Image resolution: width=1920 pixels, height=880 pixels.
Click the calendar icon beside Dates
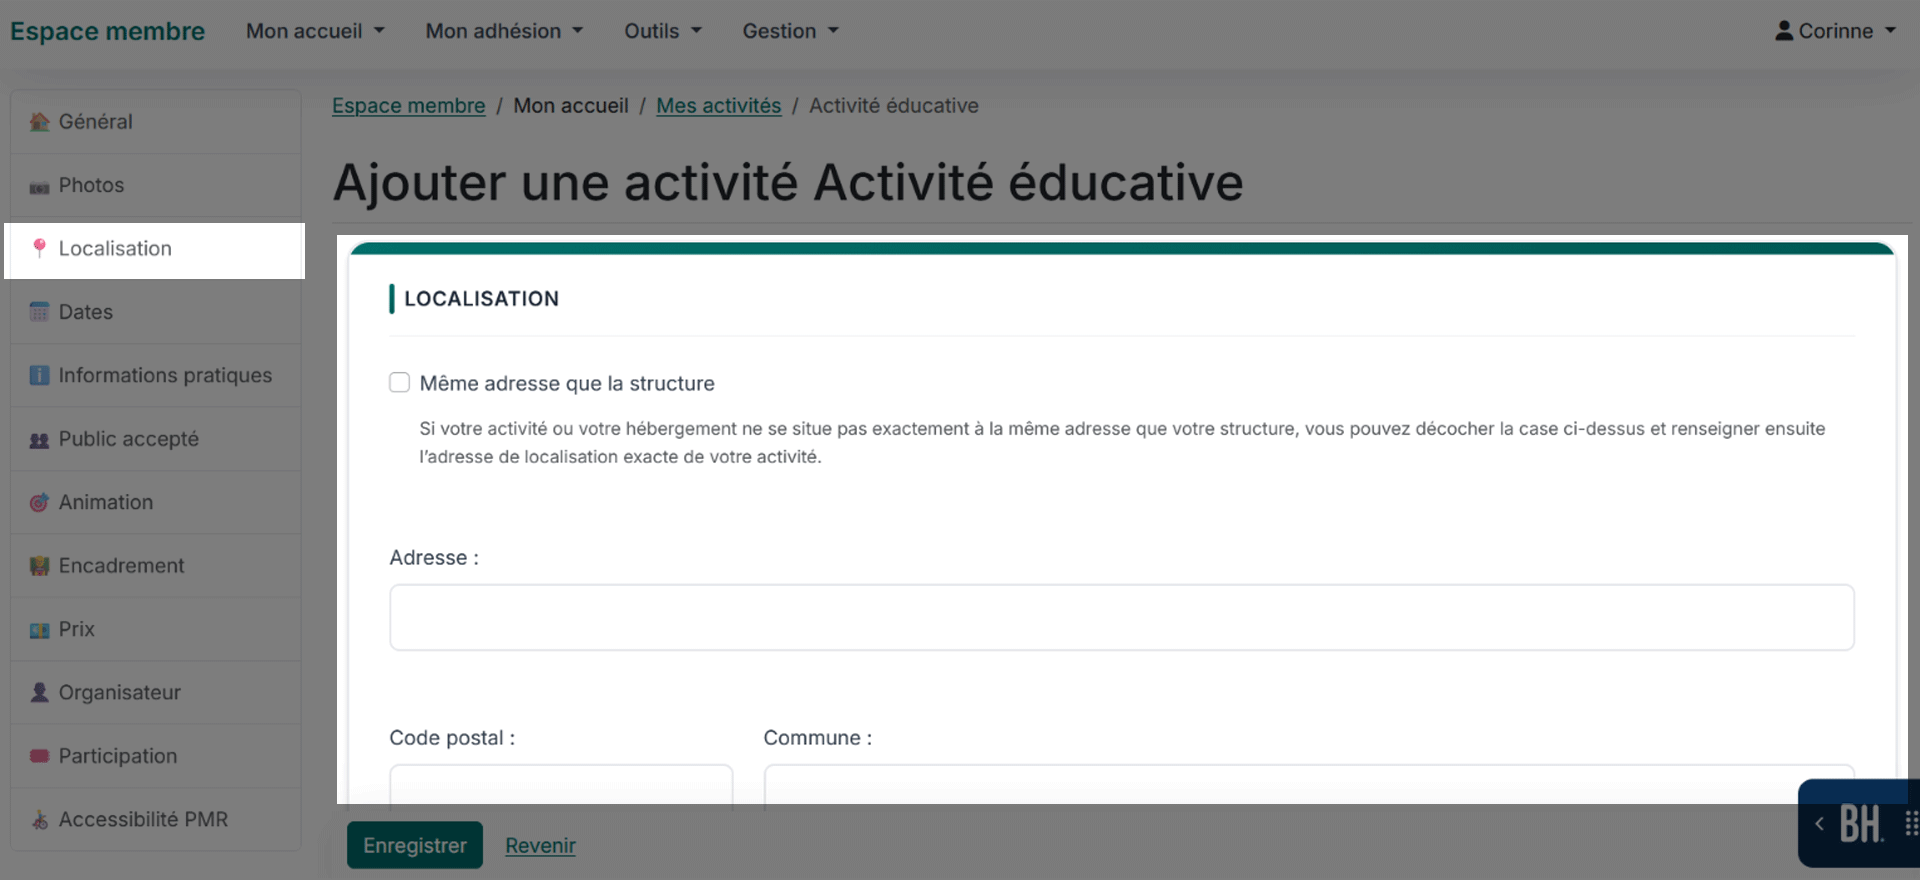[39, 312]
